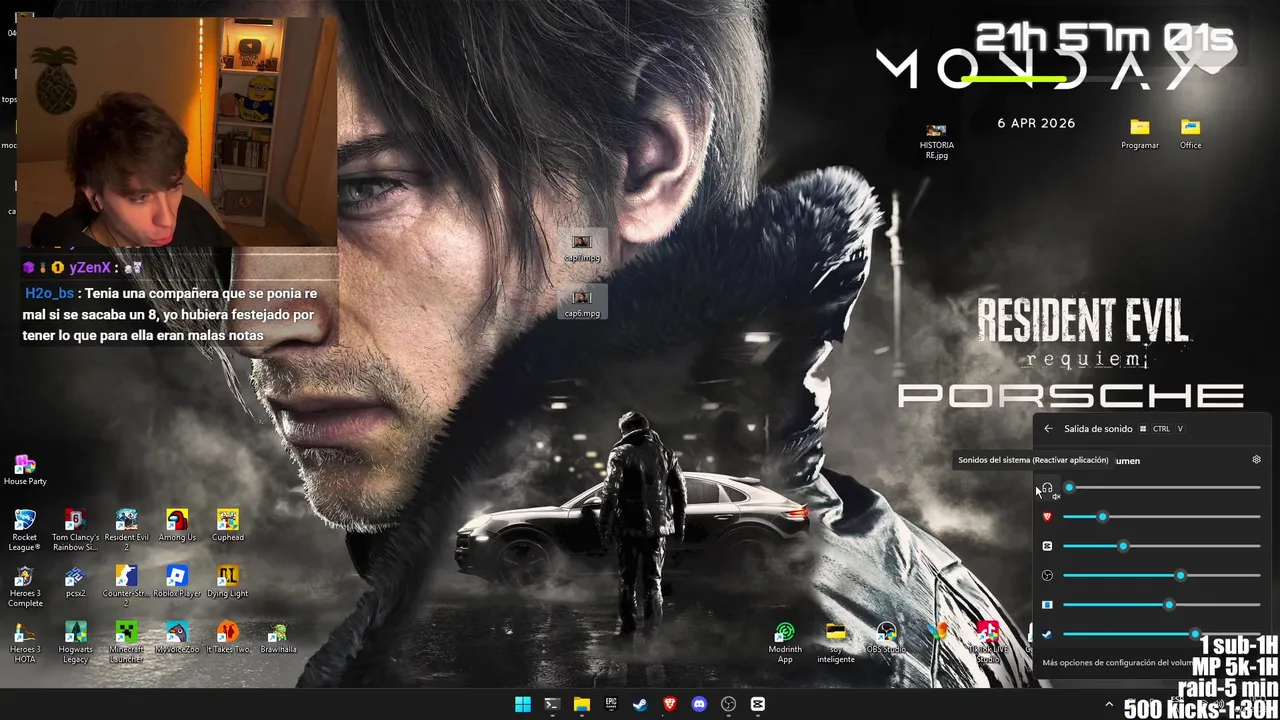
Task: Adjust the Brave volume slider
Action: pos(1162,517)
